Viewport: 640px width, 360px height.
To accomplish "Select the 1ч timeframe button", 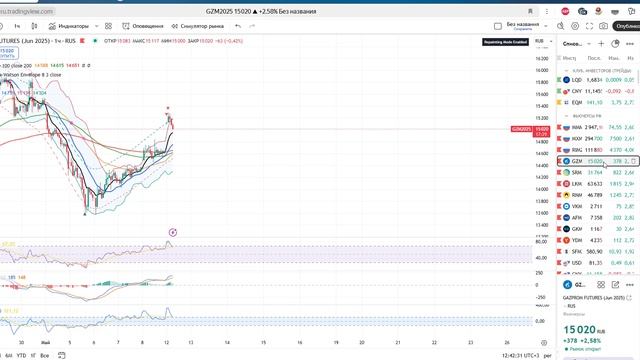I will tap(17, 26).
